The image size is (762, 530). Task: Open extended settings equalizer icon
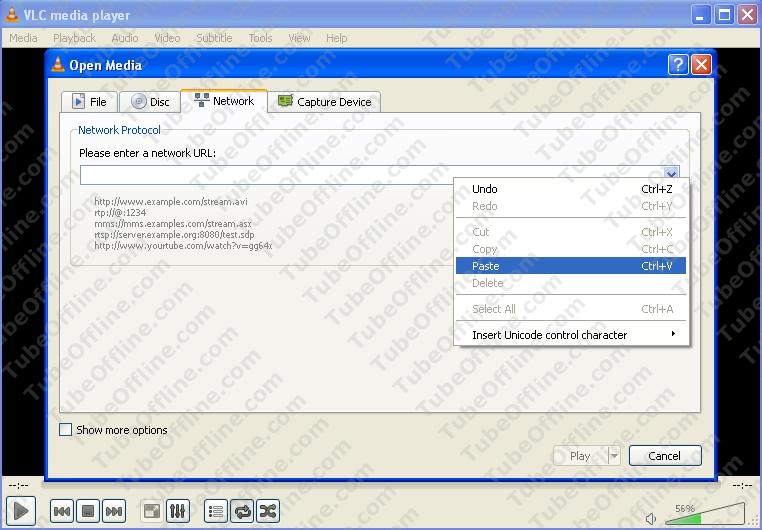click(x=178, y=511)
